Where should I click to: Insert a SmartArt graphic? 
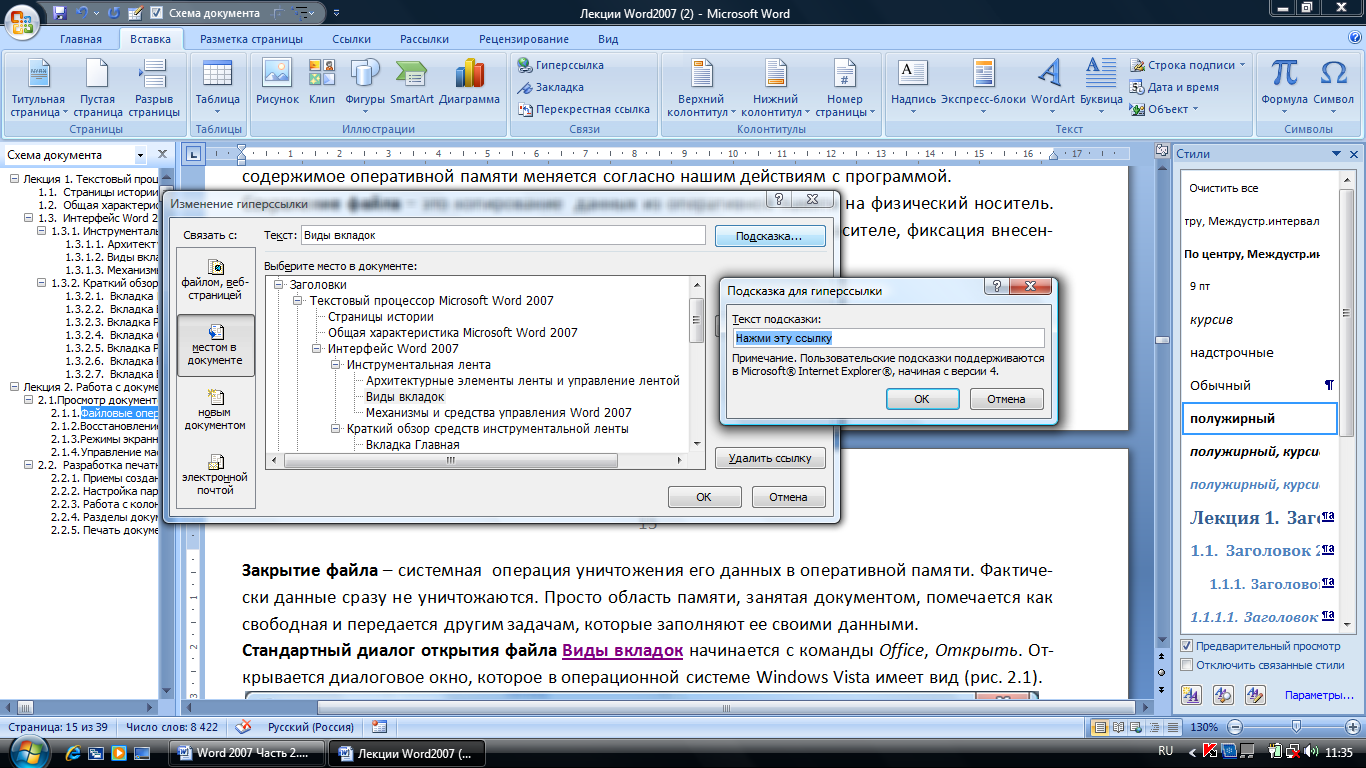click(411, 82)
